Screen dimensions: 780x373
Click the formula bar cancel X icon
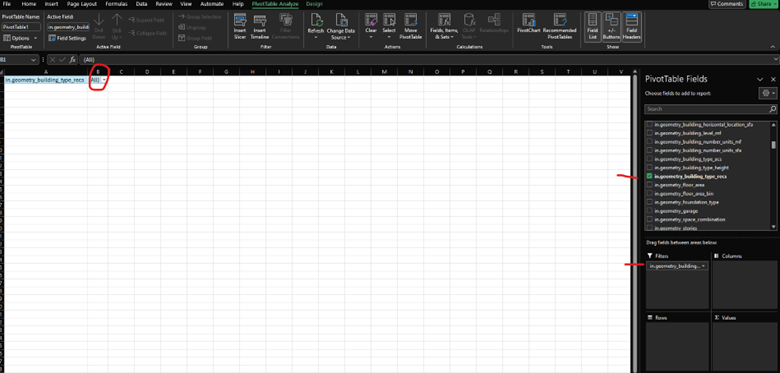click(x=52, y=60)
